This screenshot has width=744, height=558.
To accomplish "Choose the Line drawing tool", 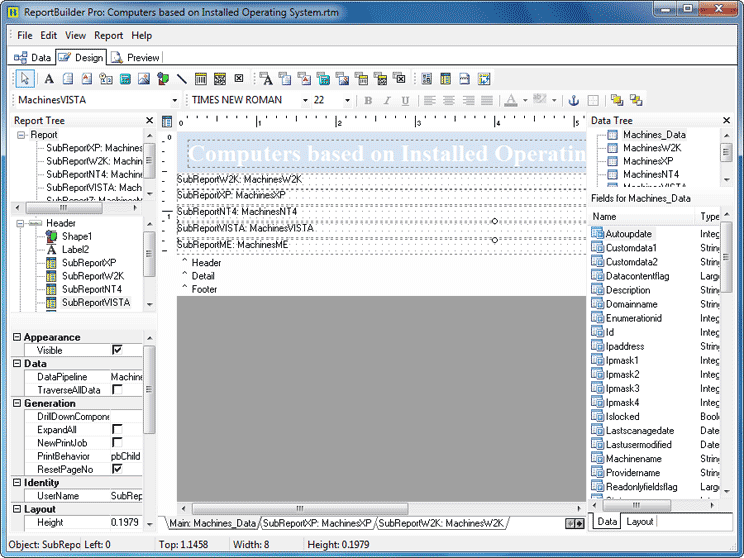I will [182, 79].
